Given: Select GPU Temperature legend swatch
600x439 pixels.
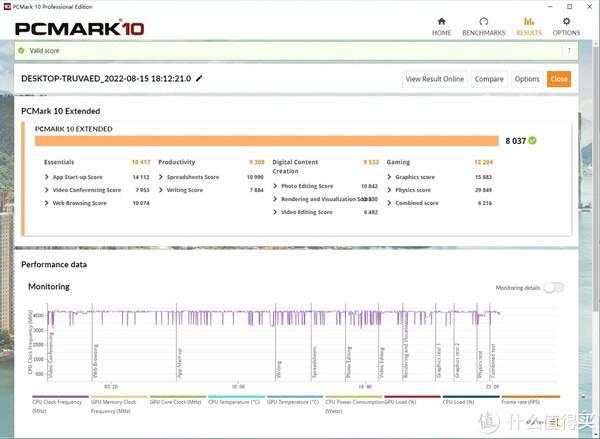Looking at the screenshot, I should coord(295,397).
